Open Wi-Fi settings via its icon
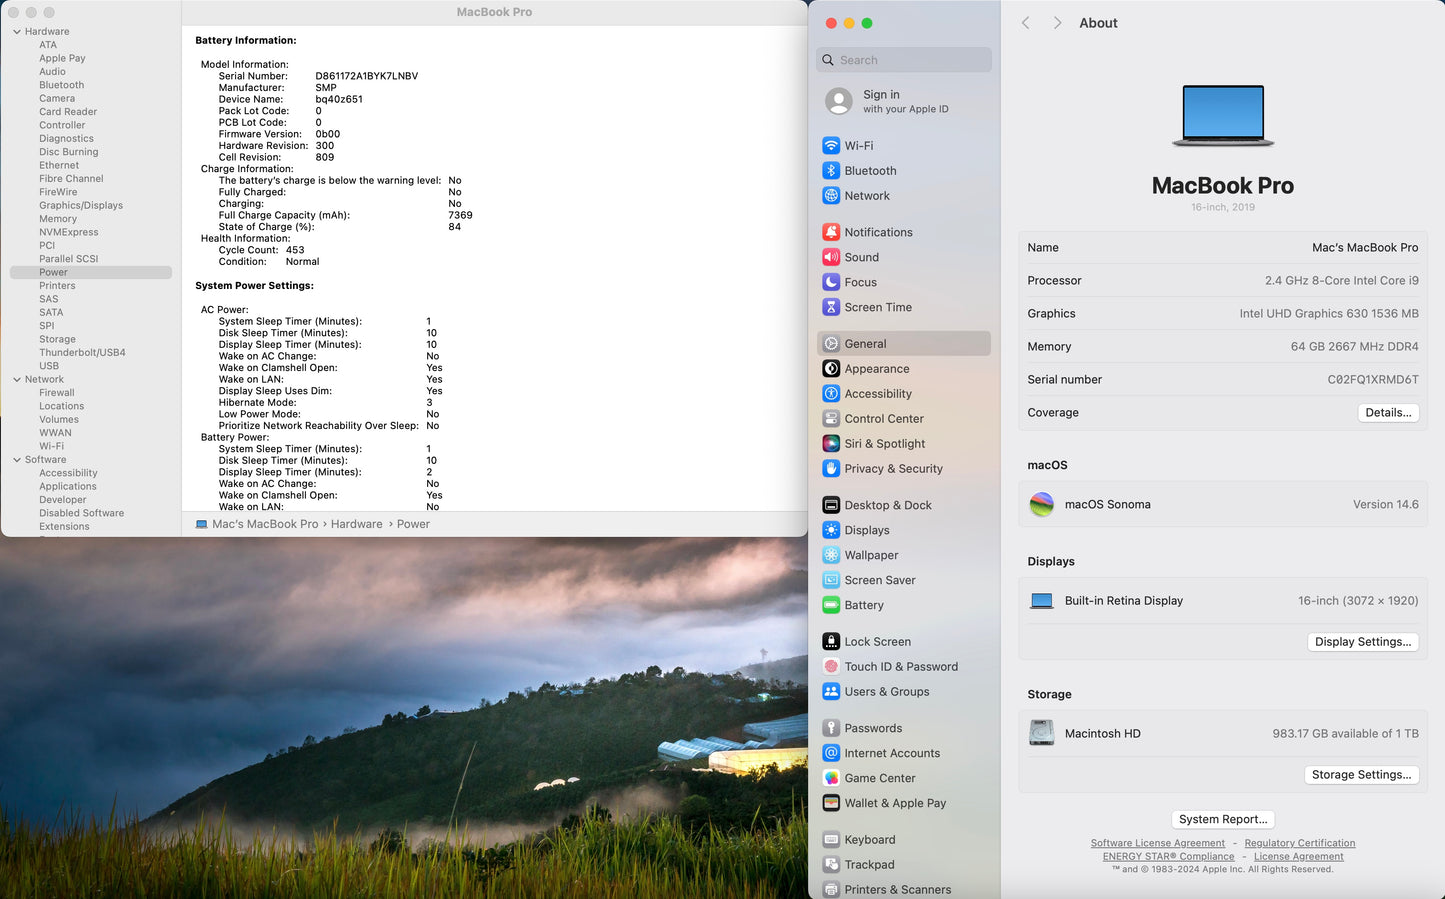Screen dimensions: 1445x899 click(x=831, y=146)
